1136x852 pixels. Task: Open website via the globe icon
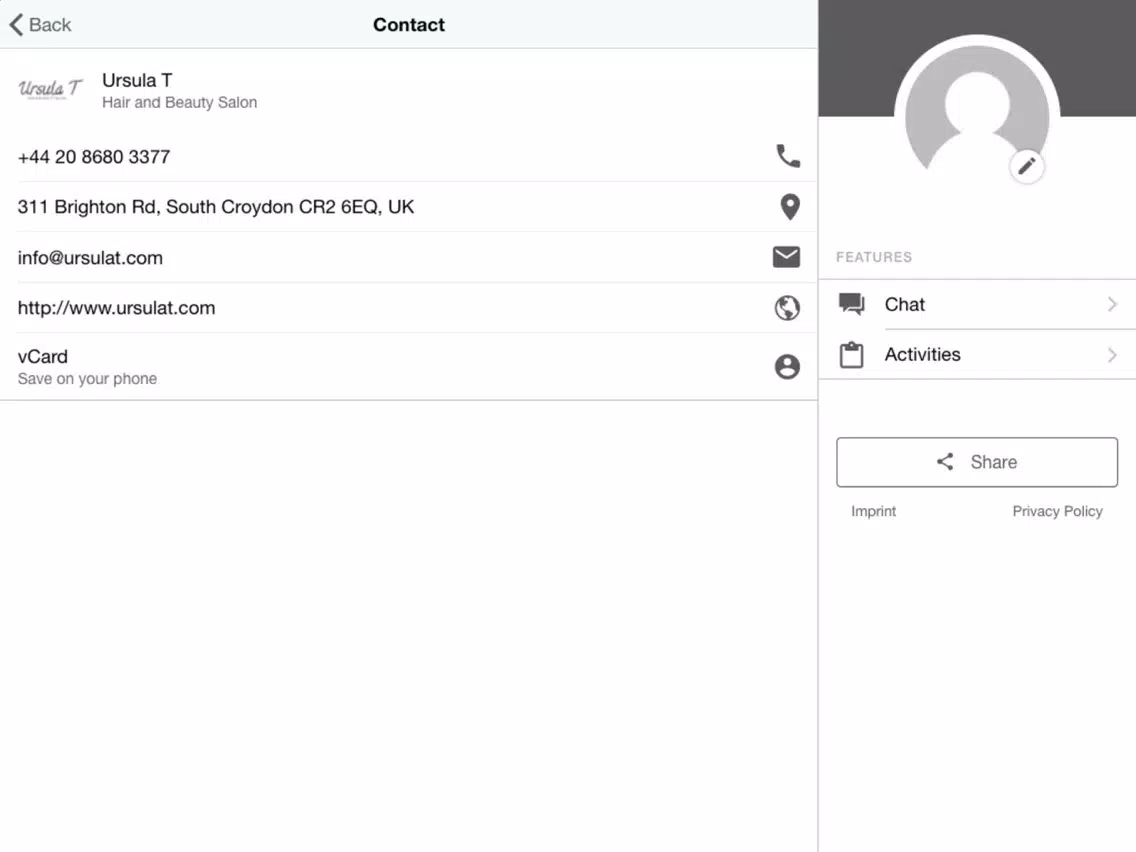coord(787,308)
